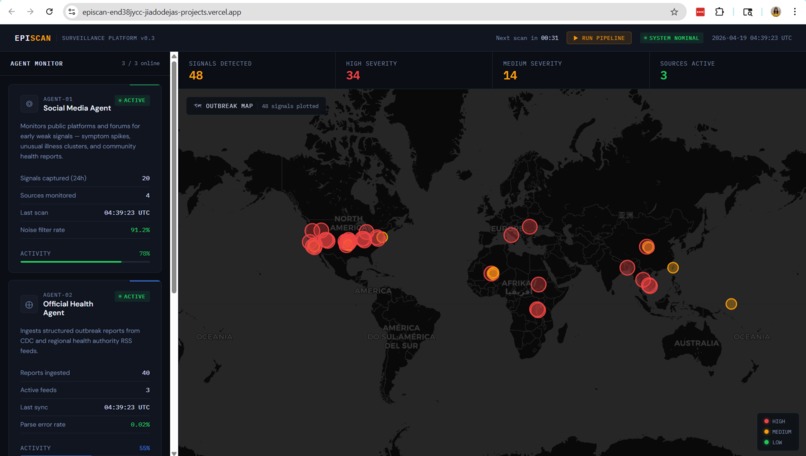Screen dimensions: 806x456
Task: Click the SIGNALS DETECTED 48 stat
Action: point(257,70)
